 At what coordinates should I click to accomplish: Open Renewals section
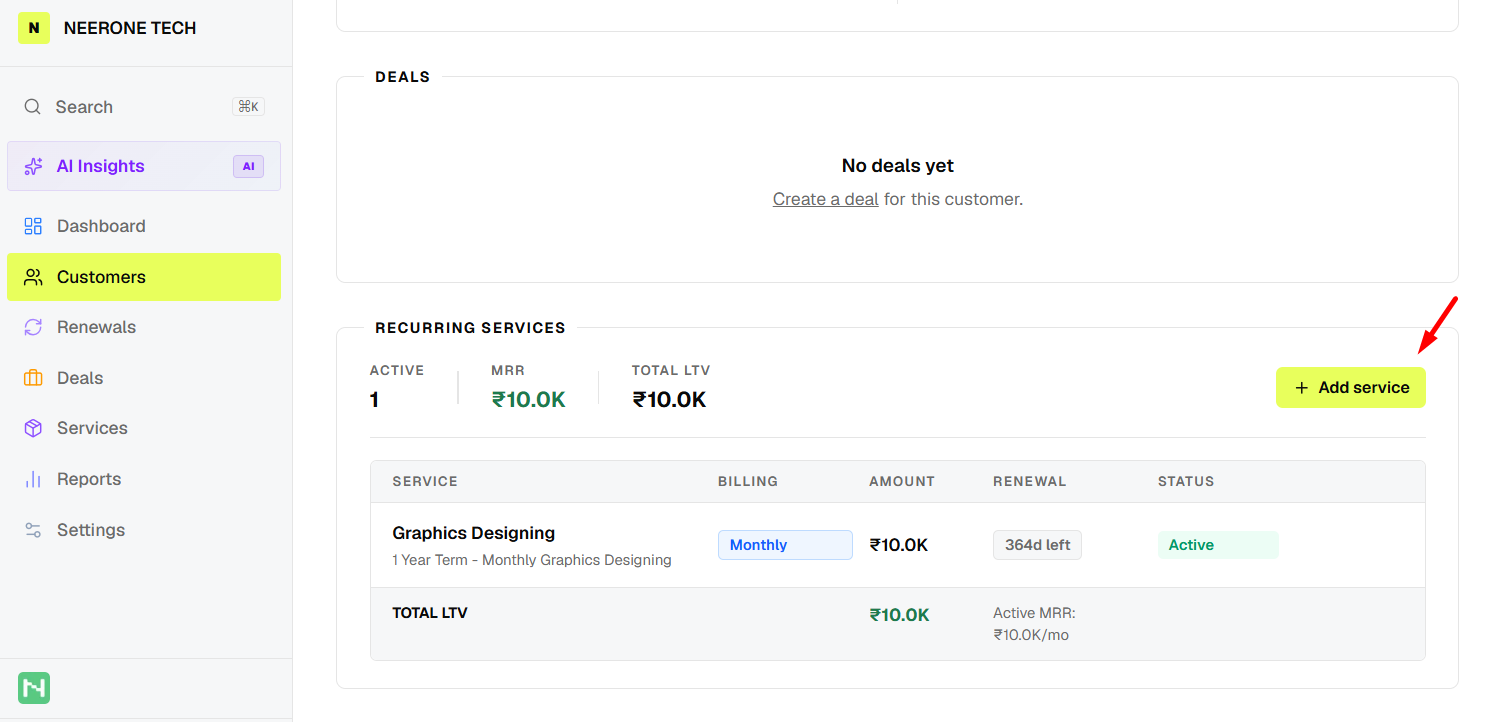[x=144, y=327]
